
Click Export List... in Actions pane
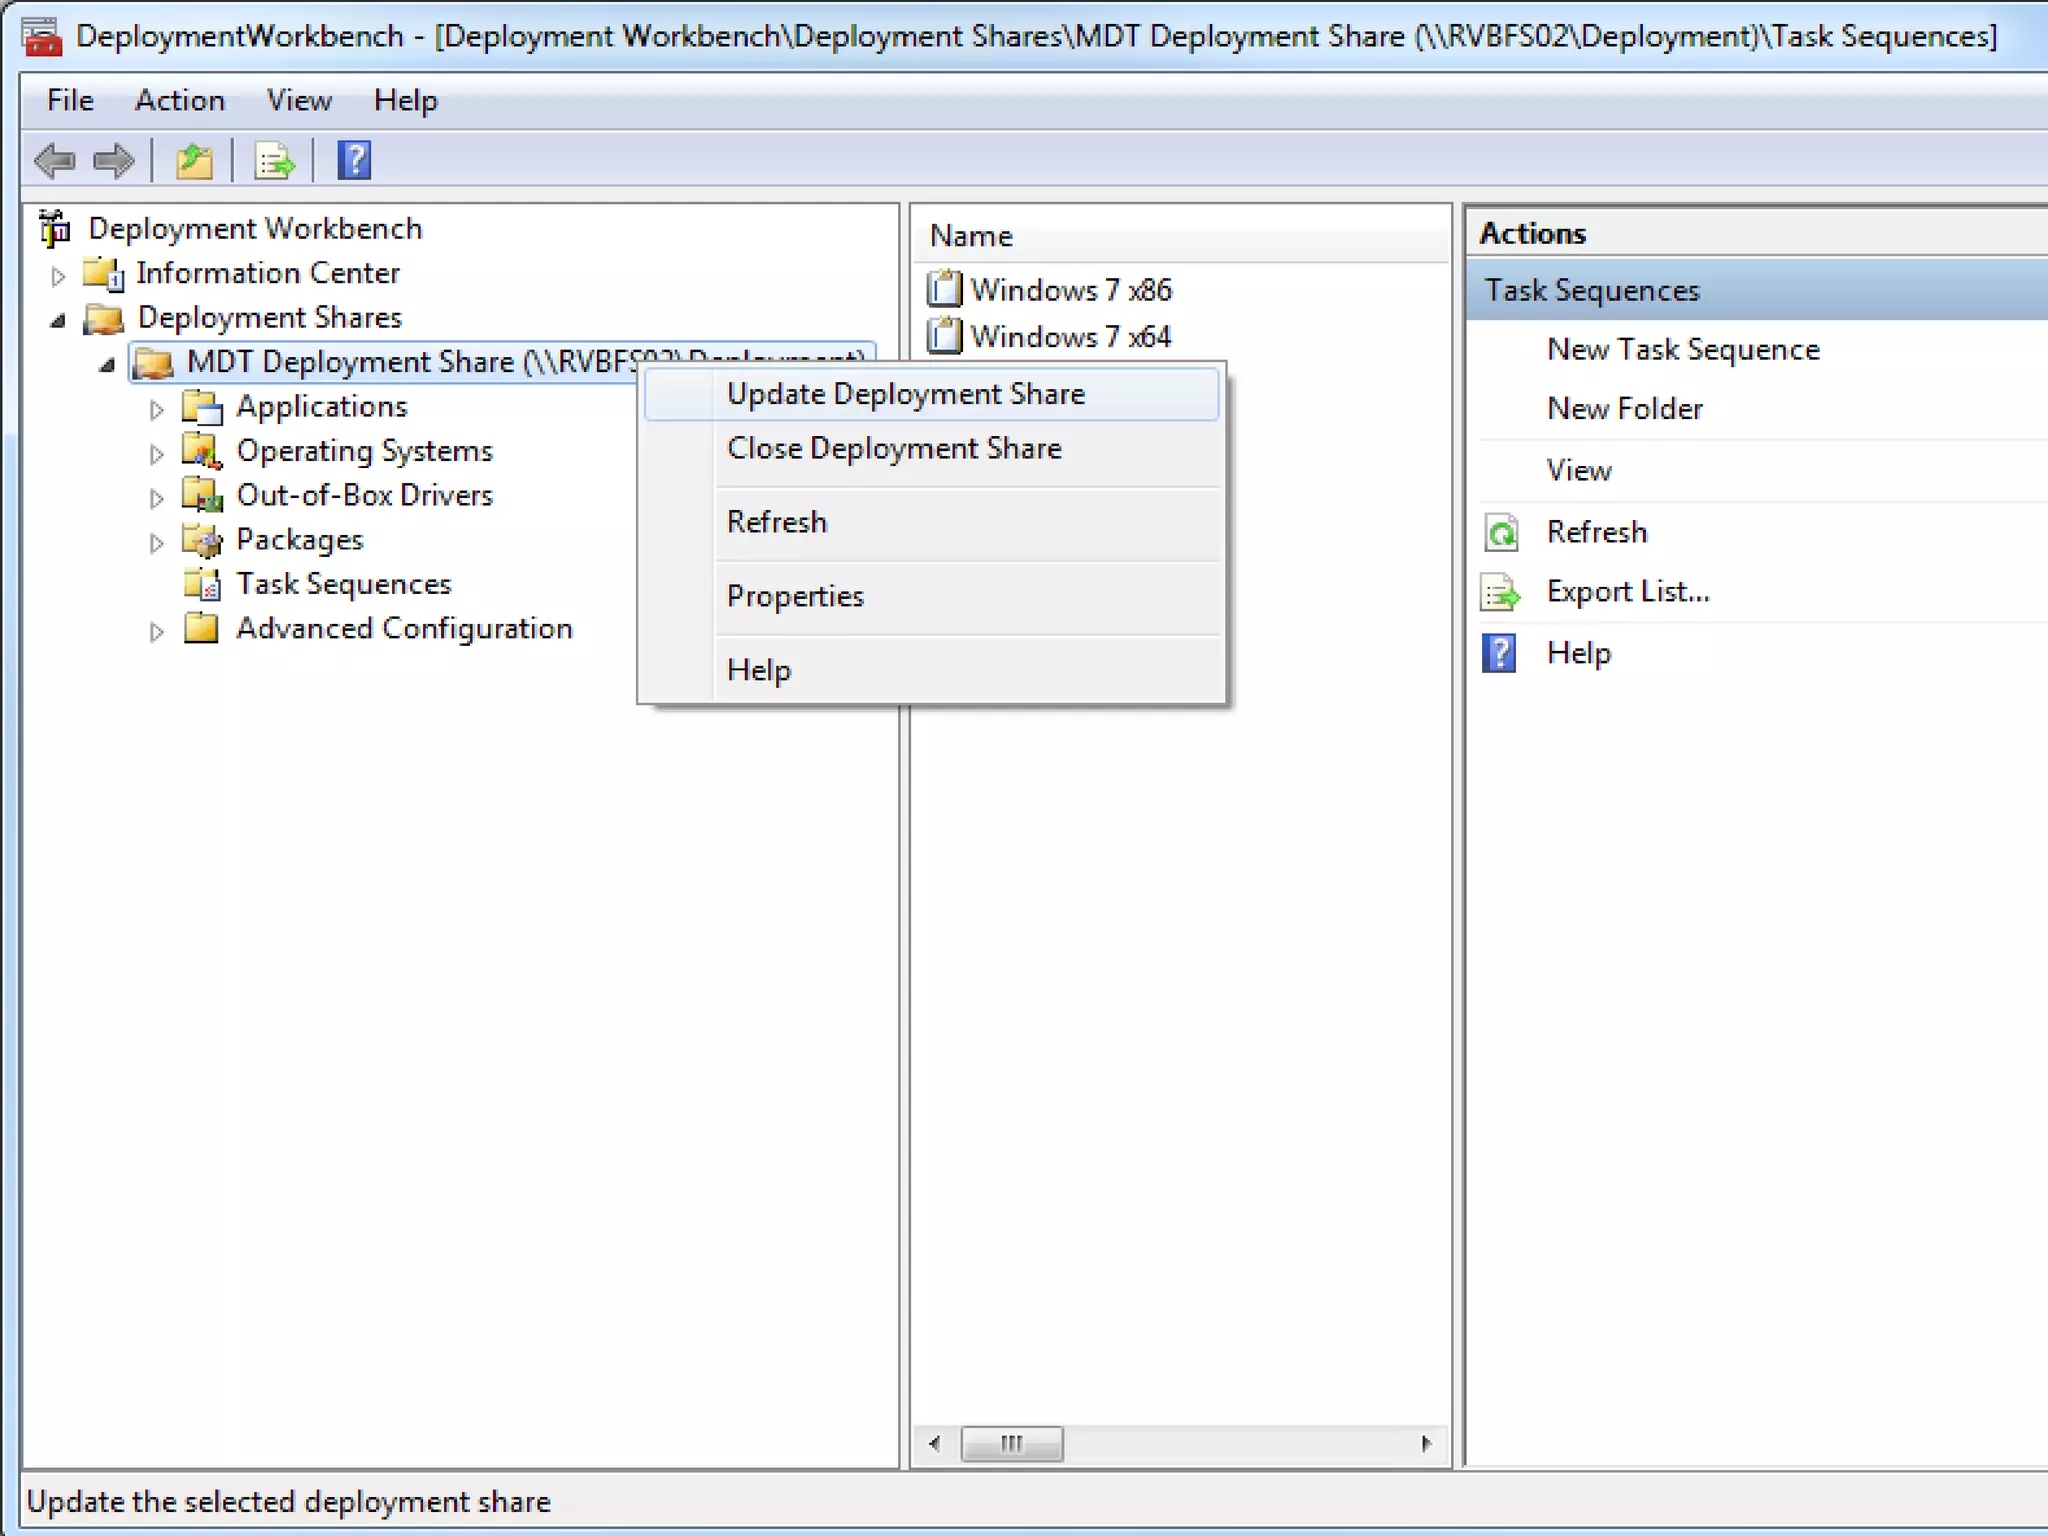coord(1628,592)
